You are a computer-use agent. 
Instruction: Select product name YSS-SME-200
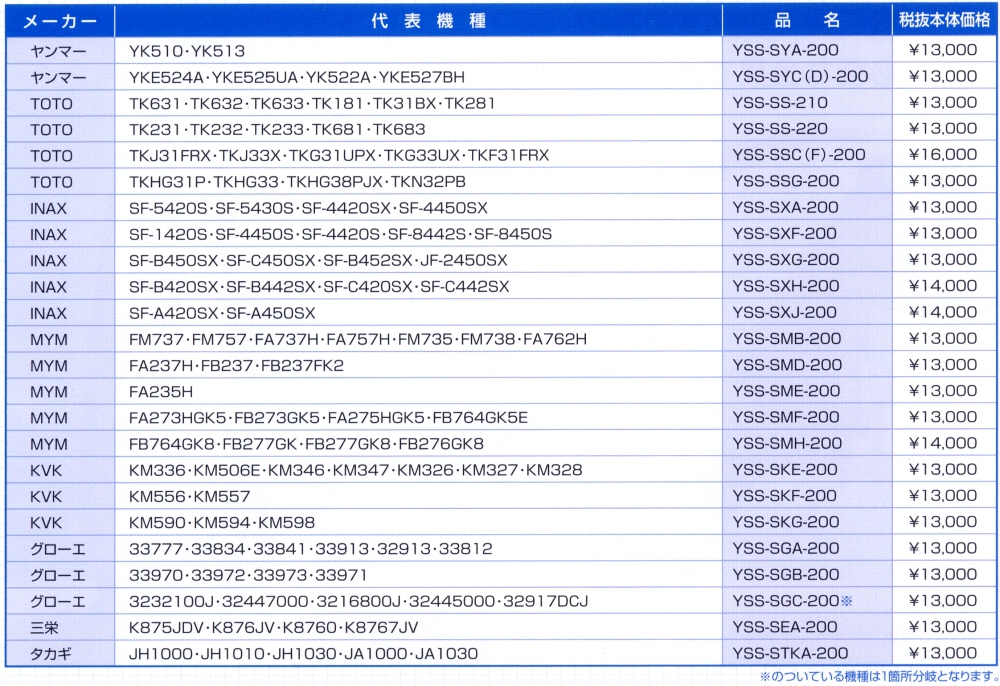[786, 391]
